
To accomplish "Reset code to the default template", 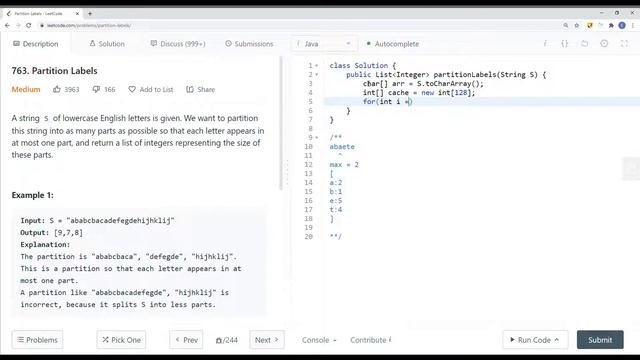I will (x=584, y=43).
